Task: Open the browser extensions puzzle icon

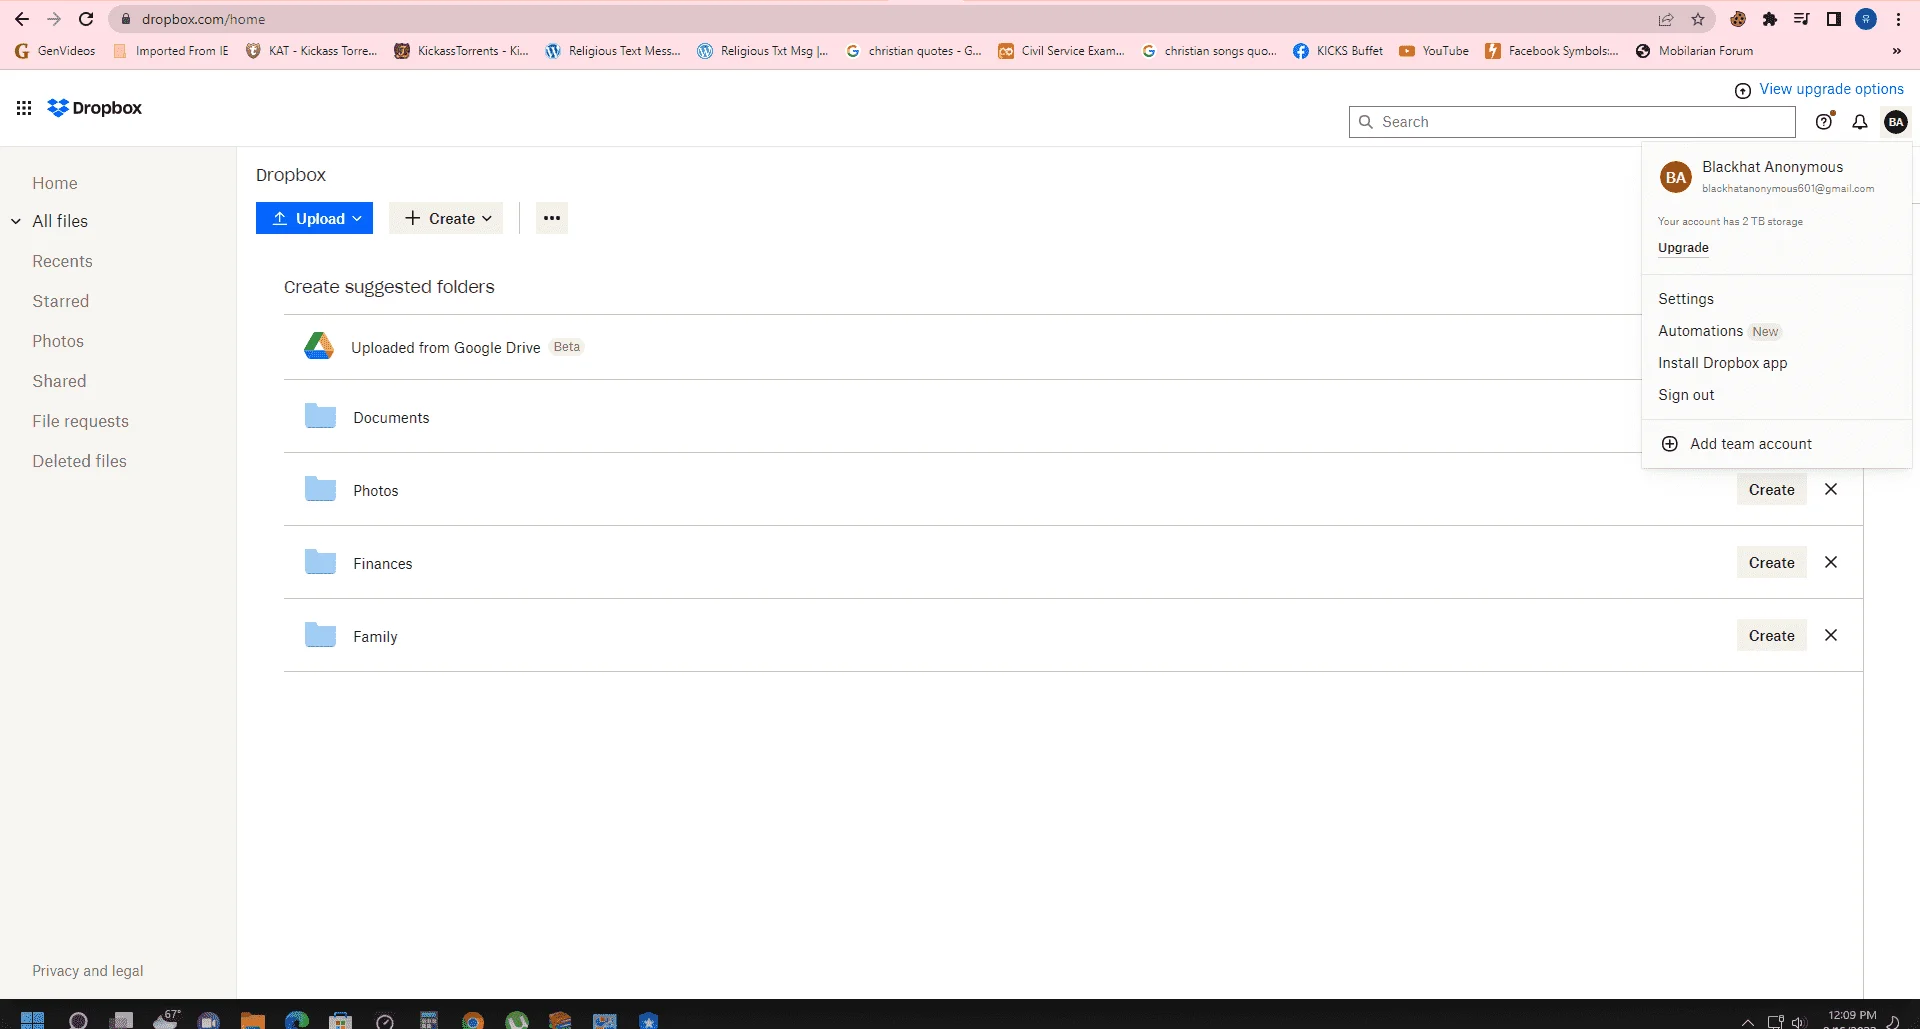Action: pos(1770,19)
